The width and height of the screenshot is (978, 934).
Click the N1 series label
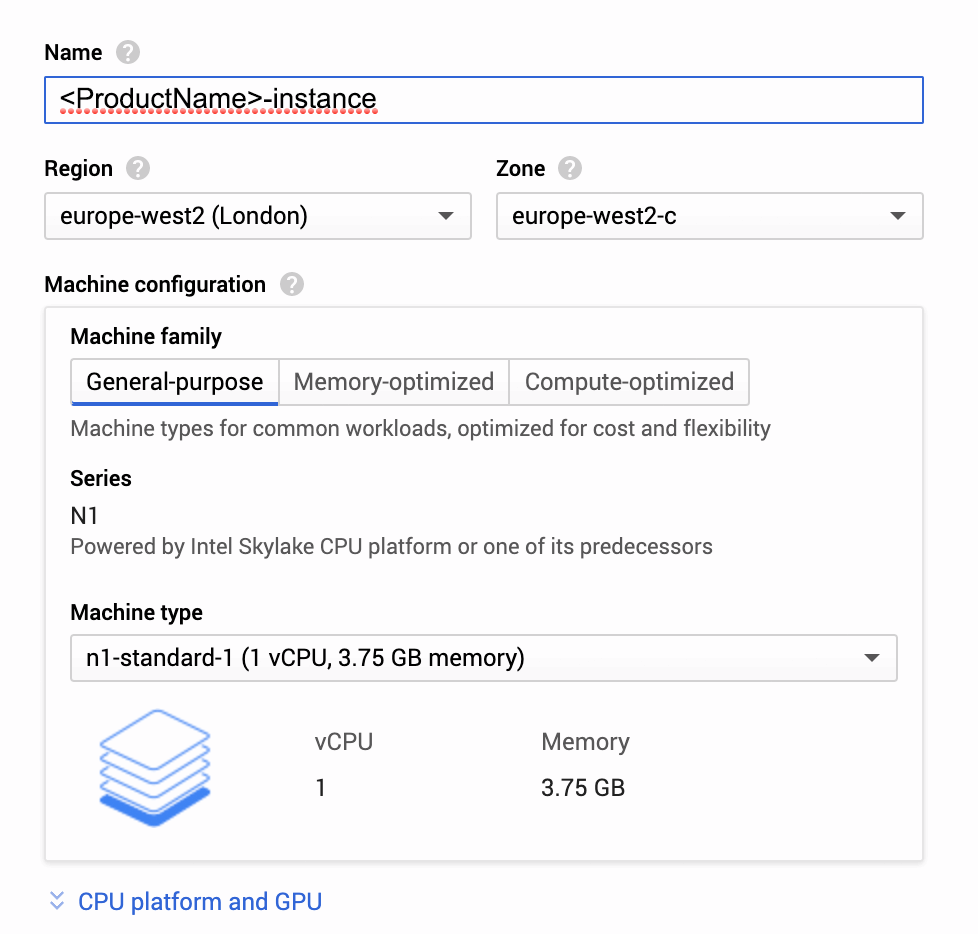click(85, 517)
